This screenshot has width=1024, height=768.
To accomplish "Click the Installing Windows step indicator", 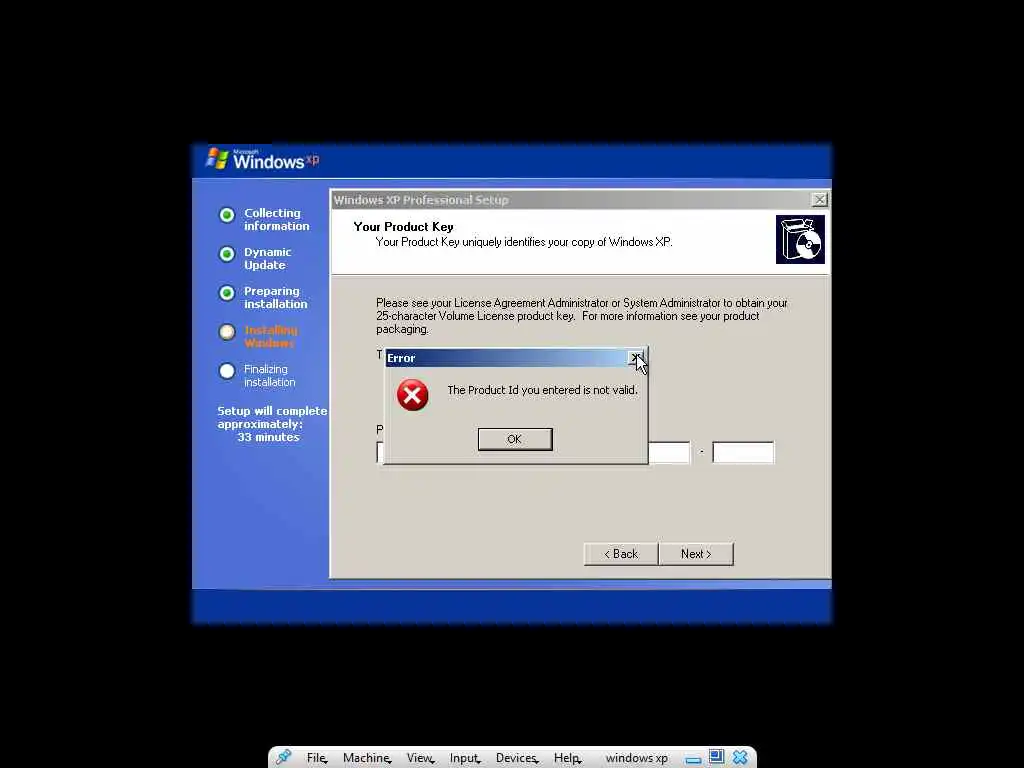I will click(x=227, y=332).
